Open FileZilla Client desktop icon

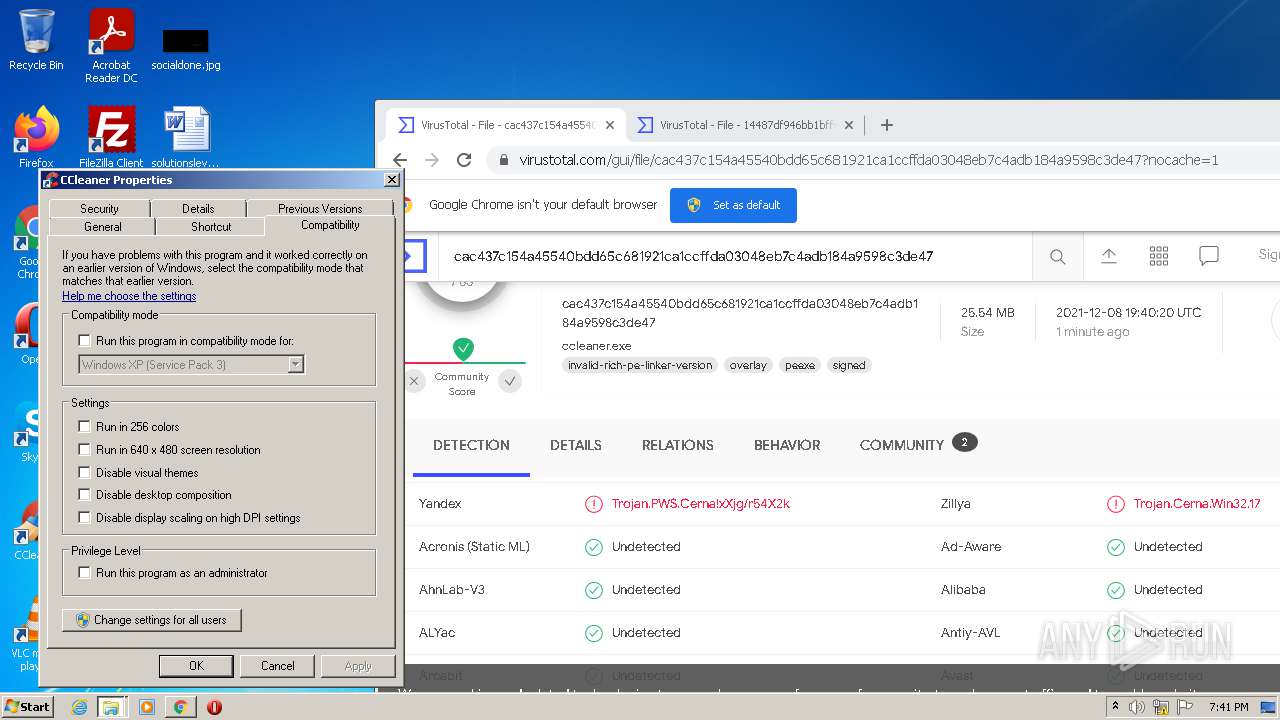point(111,137)
